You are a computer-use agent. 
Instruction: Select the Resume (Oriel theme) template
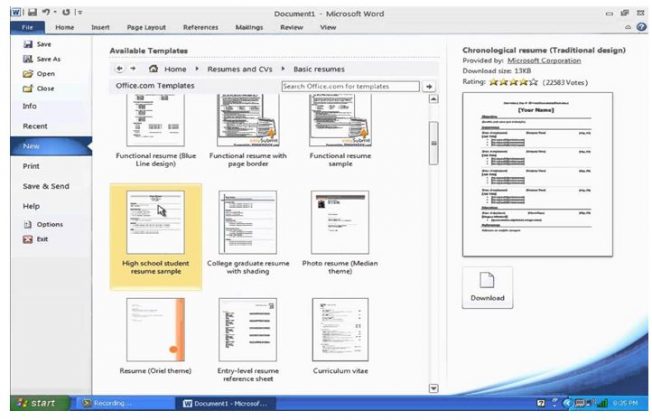[x=156, y=336]
